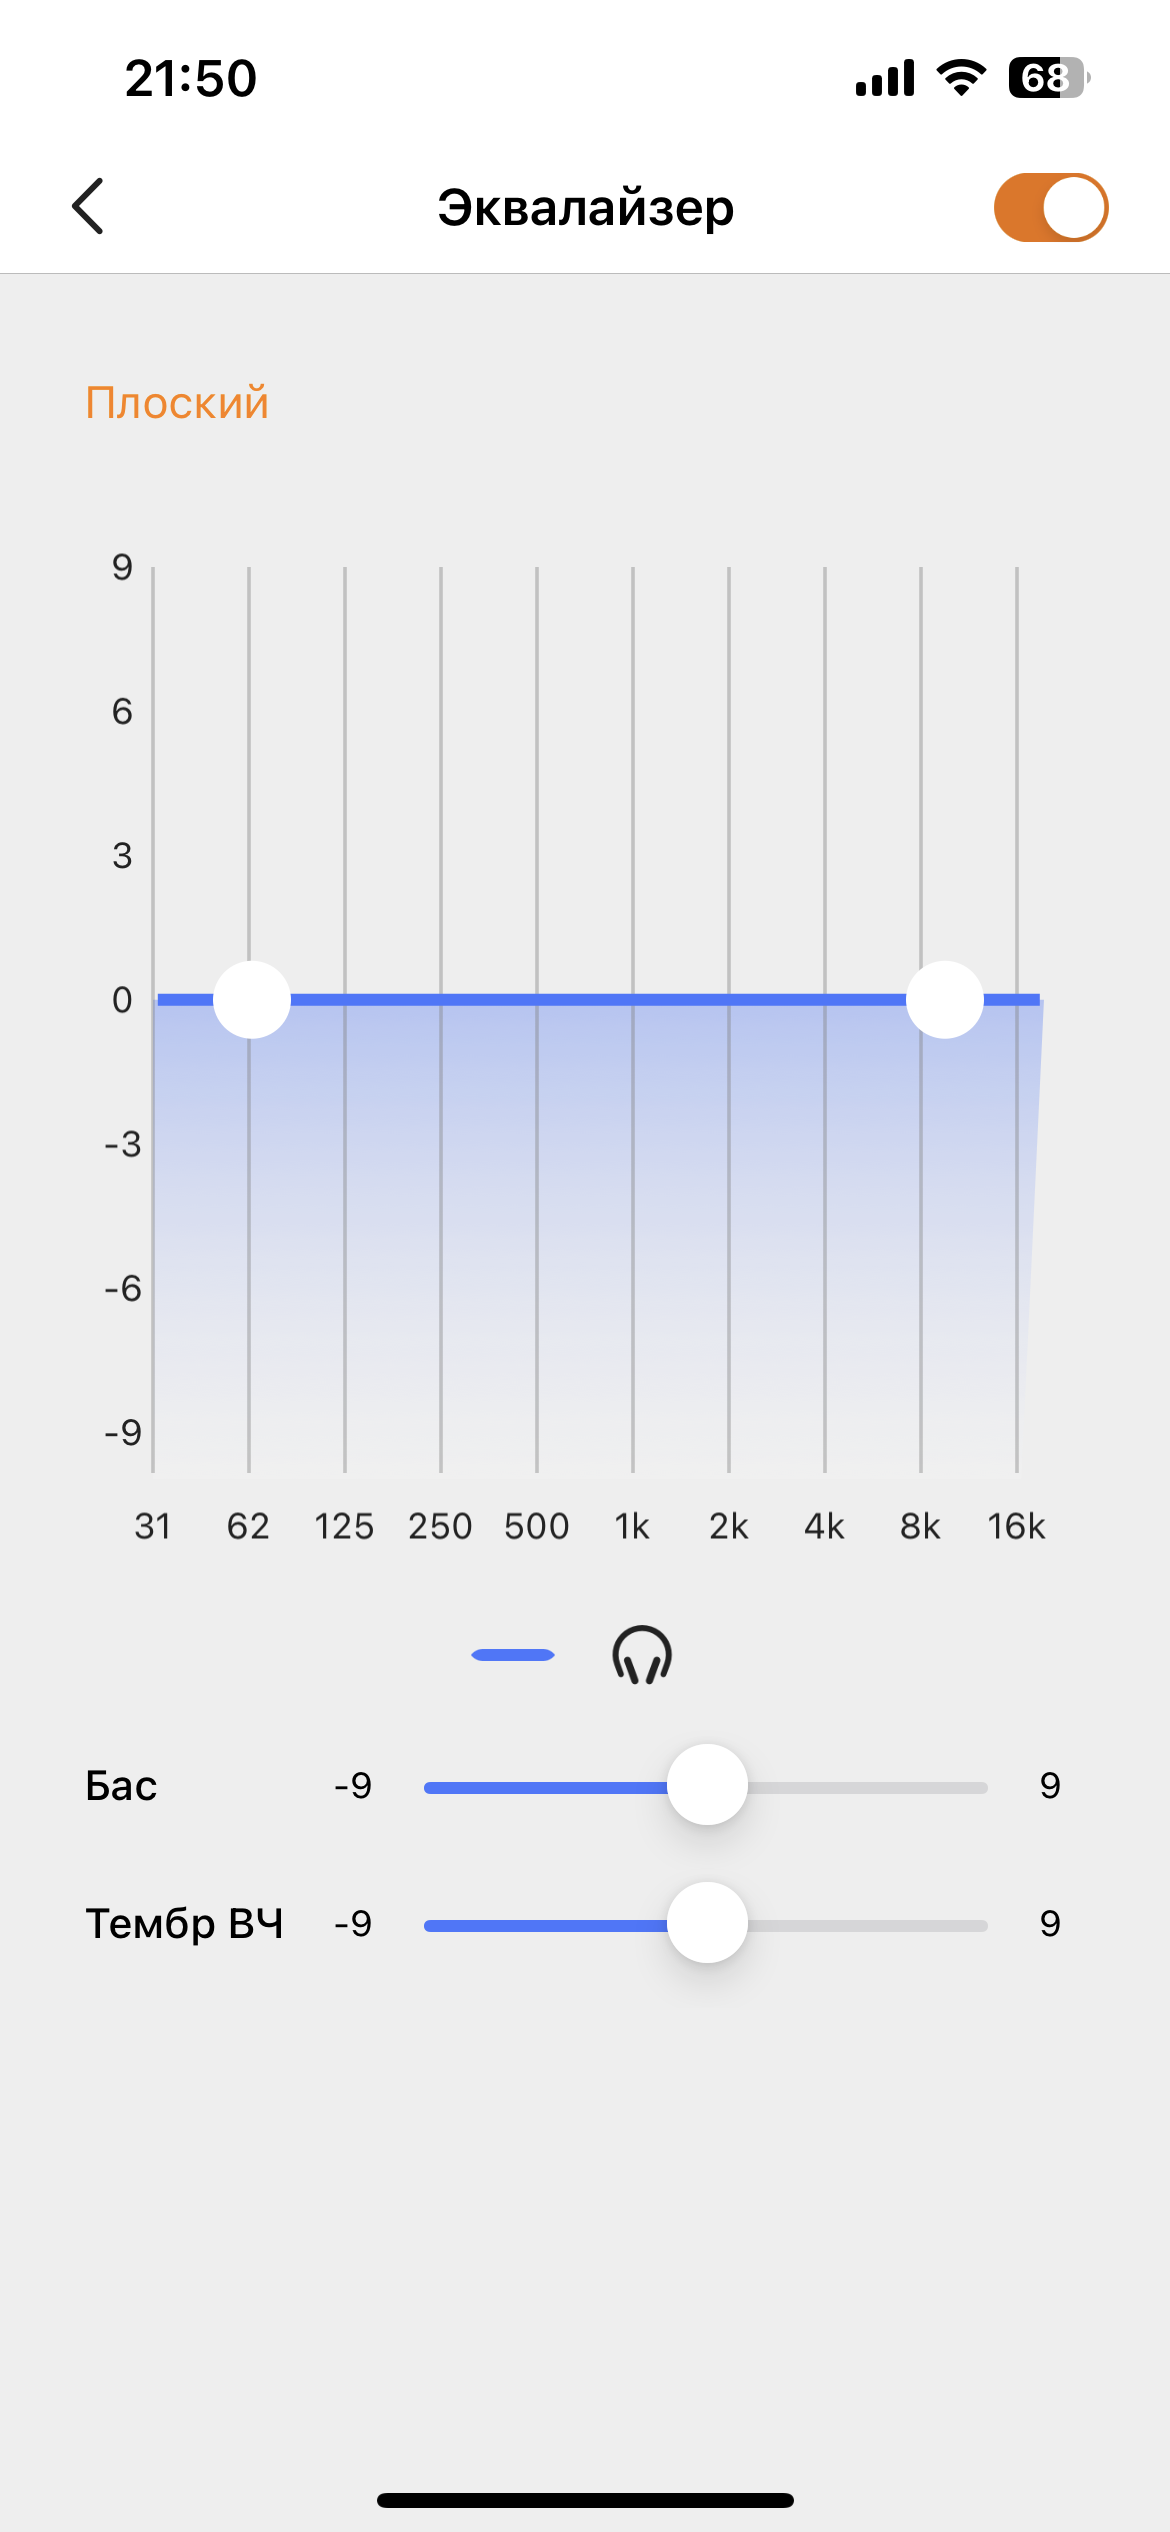This screenshot has height=2532, width=1170.
Task: Go back using the left arrow
Action: [x=88, y=207]
